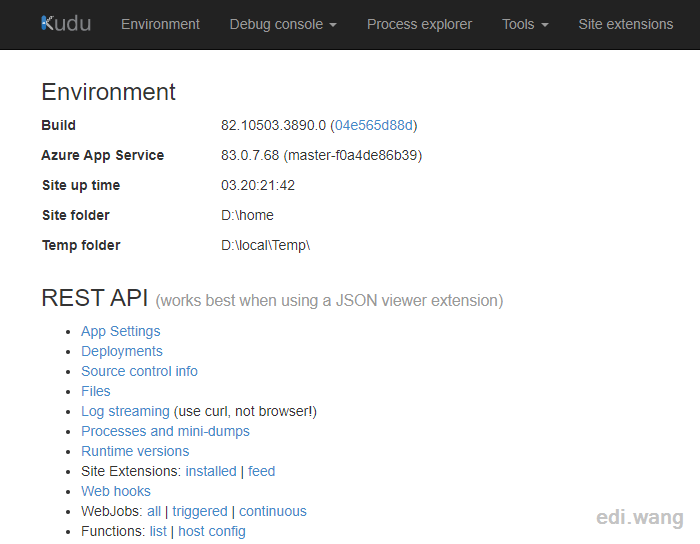This screenshot has width=700, height=544.
Task: Open Process explorer page
Action: [419, 24]
